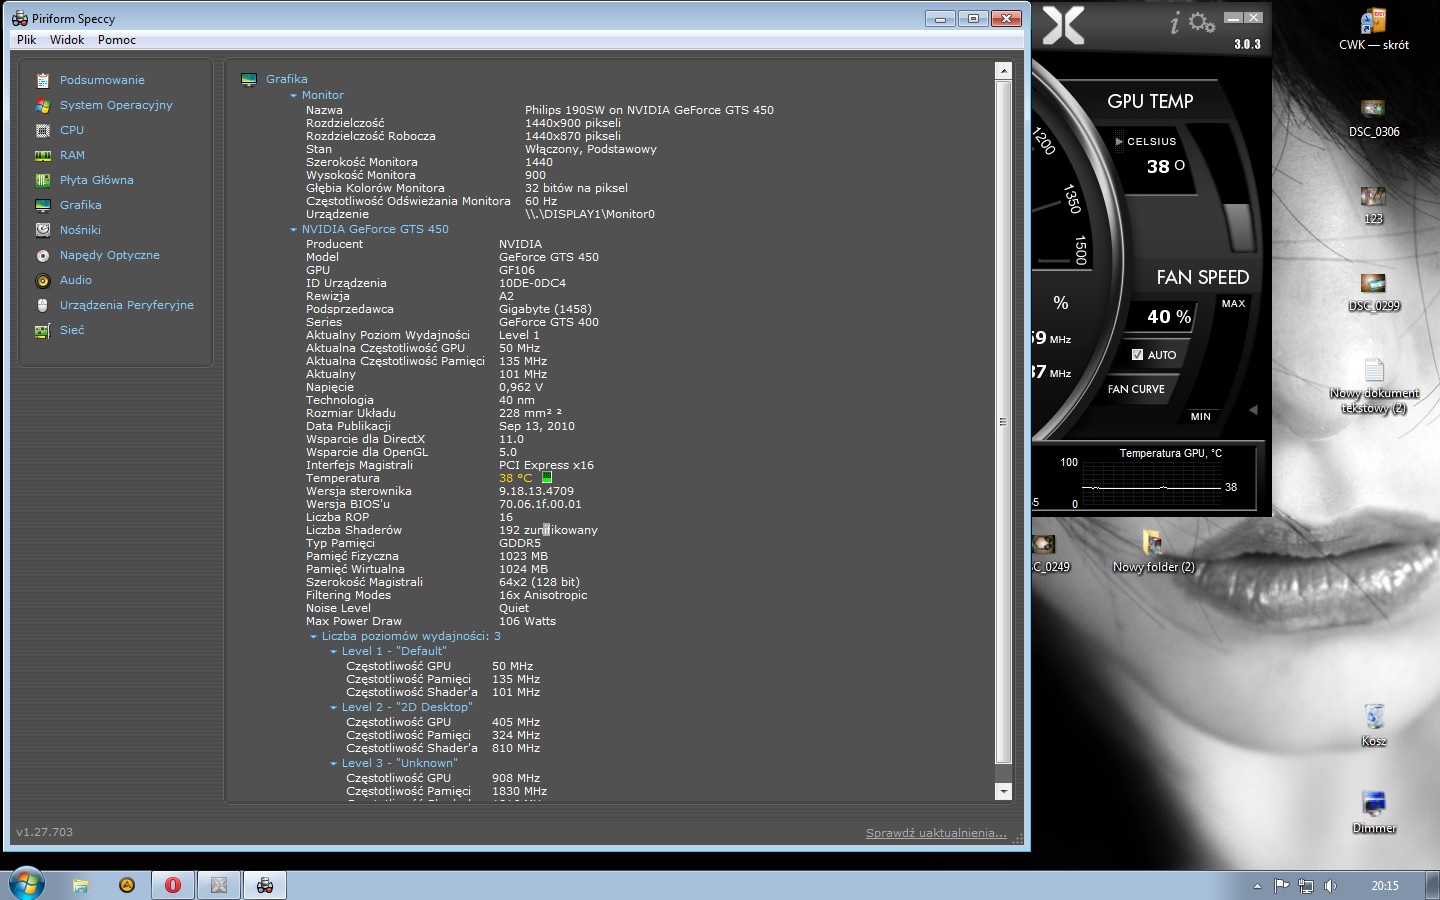Click the Max Power Draw 106 Watts value
The height and width of the screenshot is (900, 1440).
coord(527,621)
